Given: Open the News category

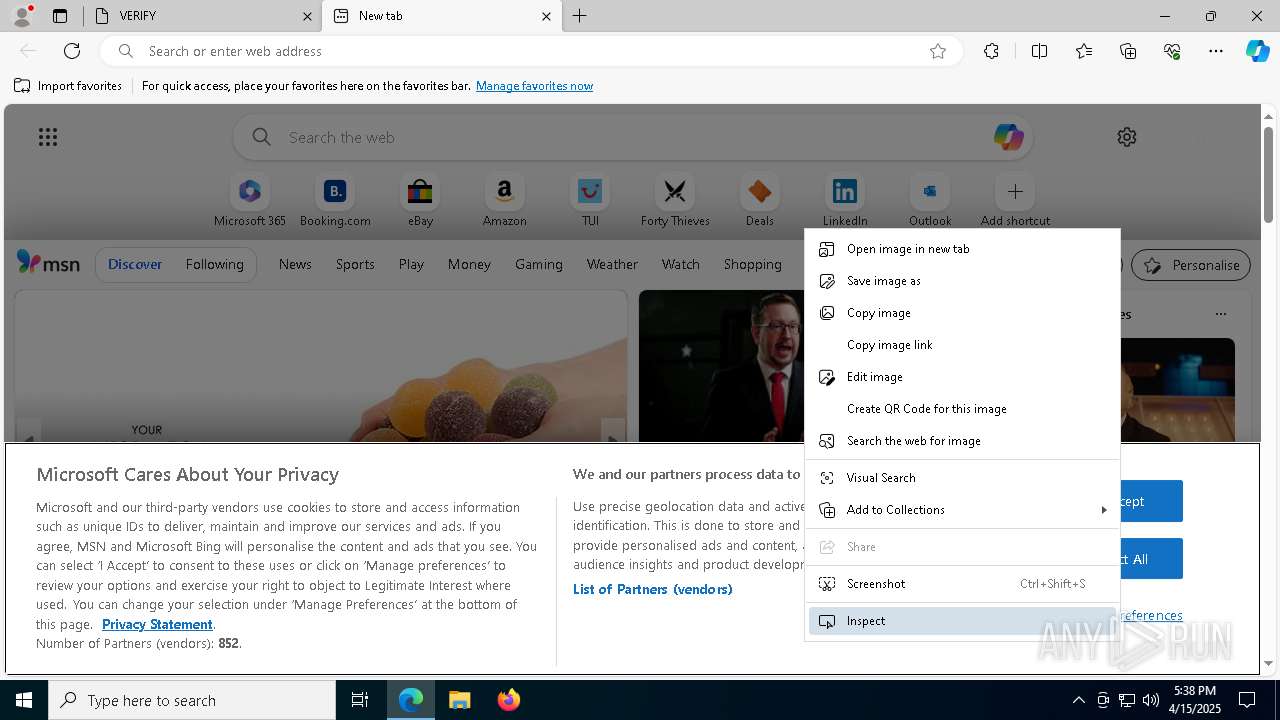Looking at the screenshot, I should [295, 264].
